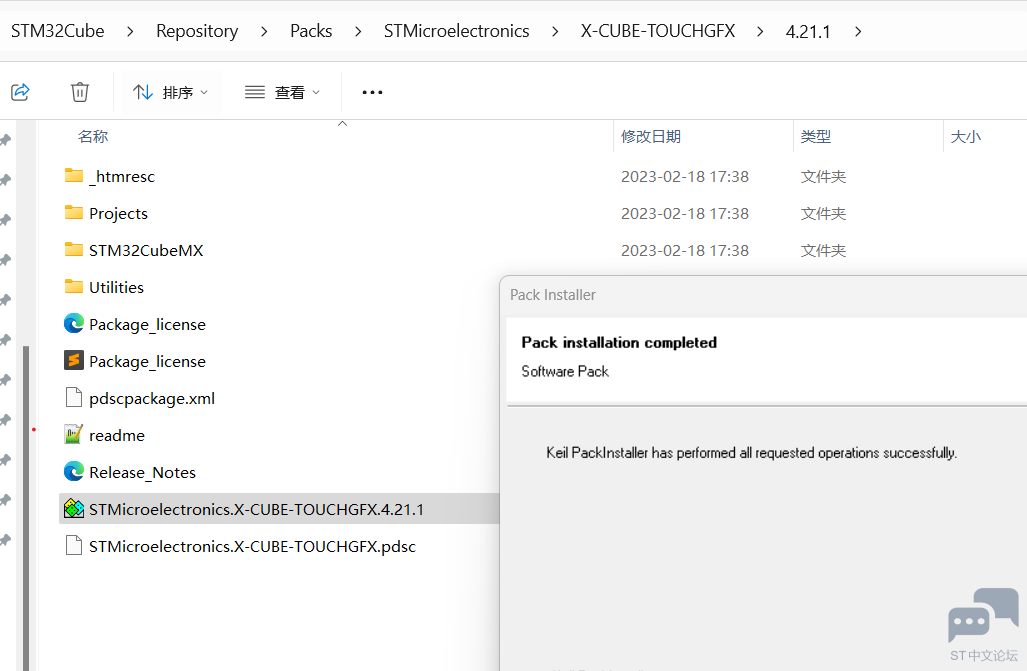This screenshot has width=1027, height=671.
Task: Select the STM32CubeMX folder icon
Action: point(74,250)
